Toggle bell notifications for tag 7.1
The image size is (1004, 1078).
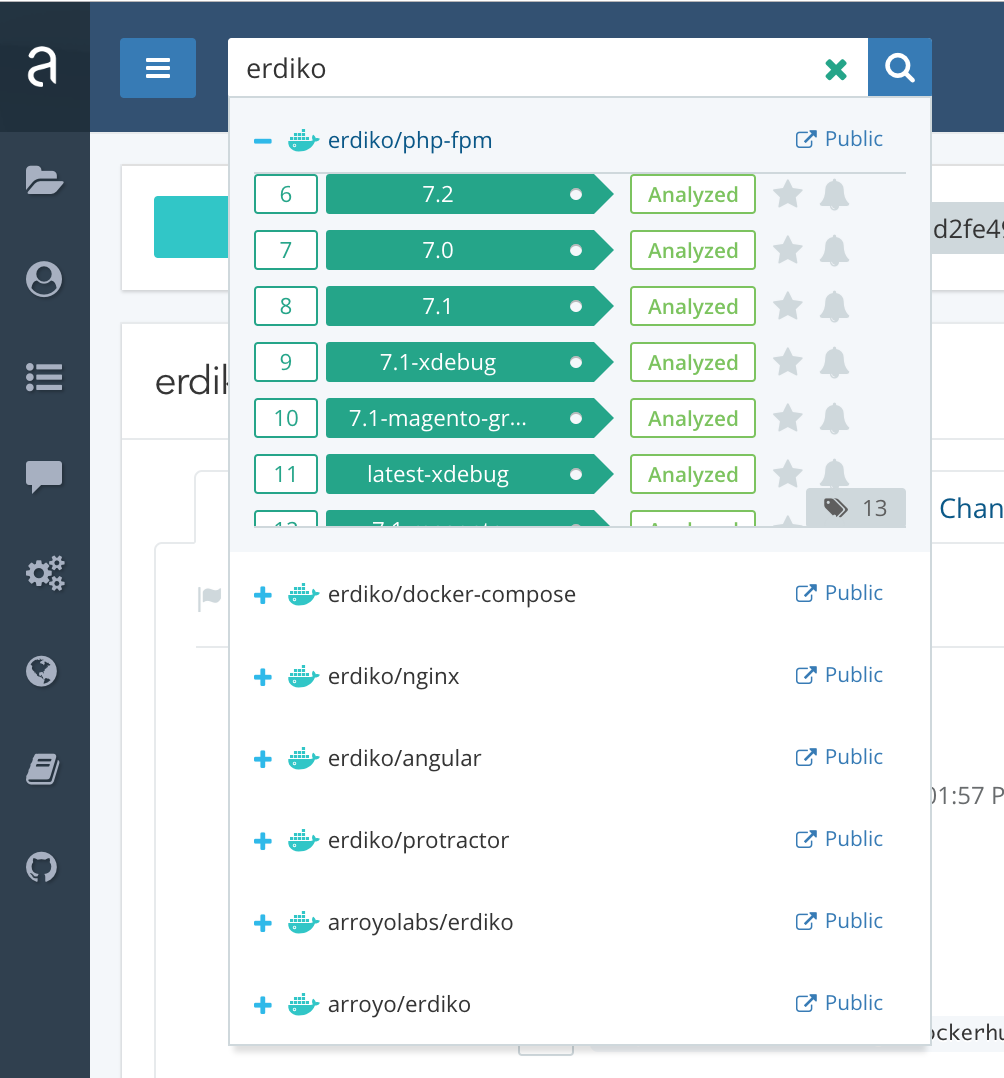coord(834,307)
